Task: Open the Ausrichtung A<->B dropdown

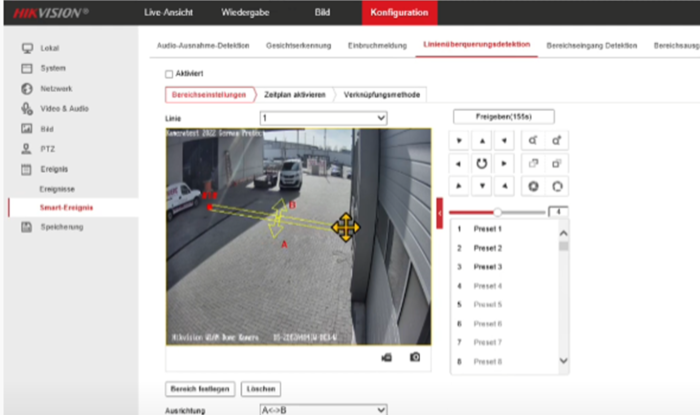Action: click(323, 410)
